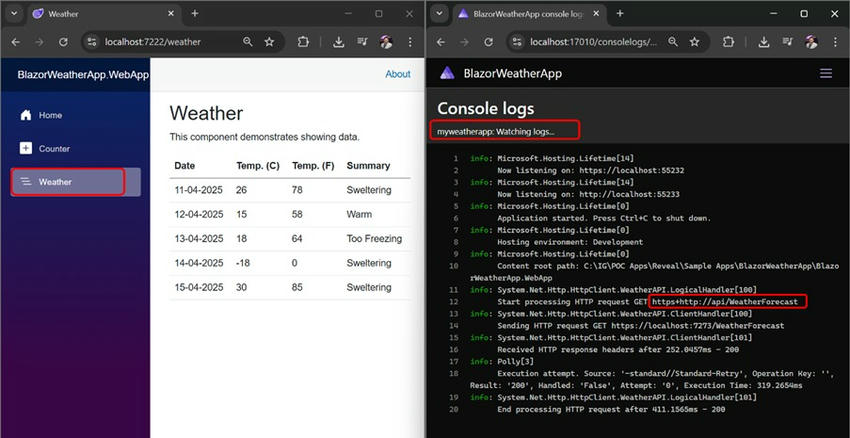Select the Weather browser tab
Image resolution: width=850 pixels, height=438 pixels.
coord(103,14)
